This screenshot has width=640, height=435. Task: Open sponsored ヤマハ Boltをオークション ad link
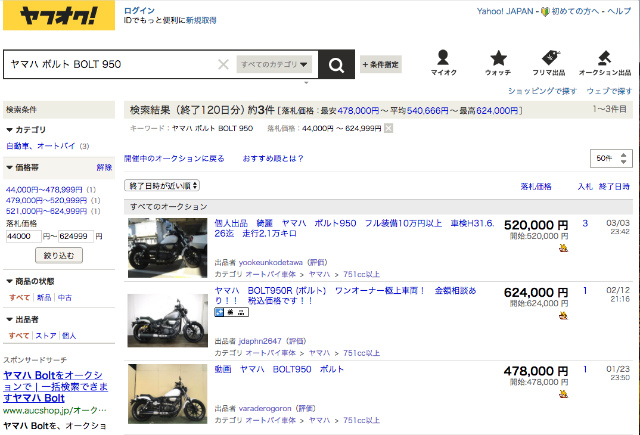[55, 386]
